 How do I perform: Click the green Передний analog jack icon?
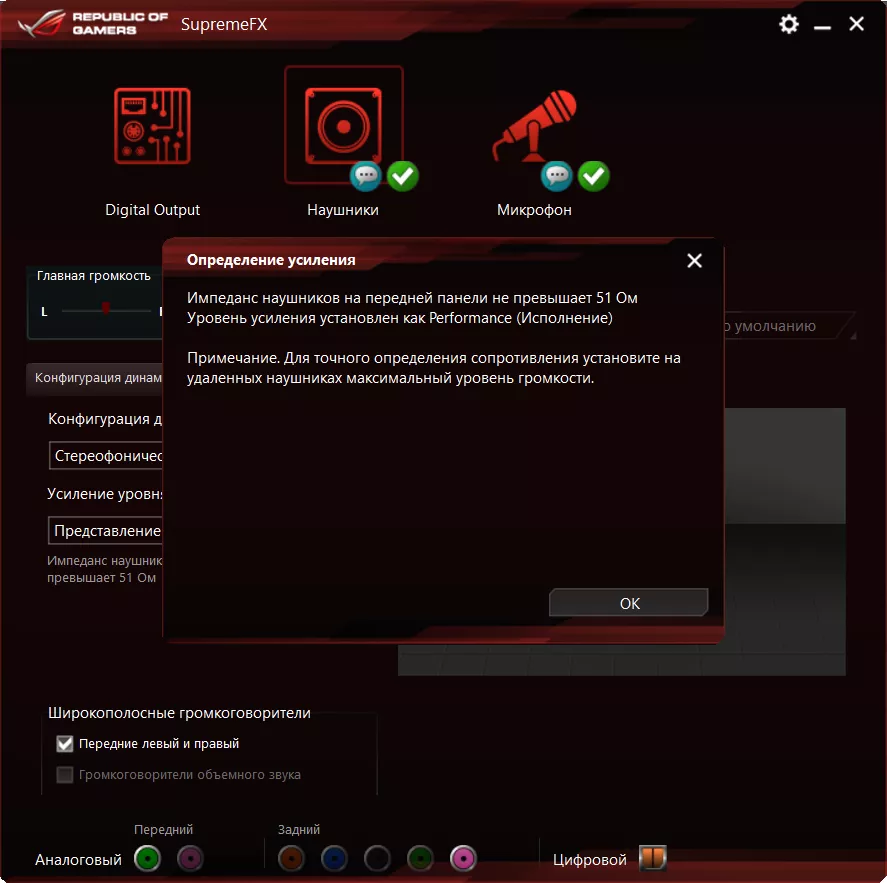click(x=148, y=858)
